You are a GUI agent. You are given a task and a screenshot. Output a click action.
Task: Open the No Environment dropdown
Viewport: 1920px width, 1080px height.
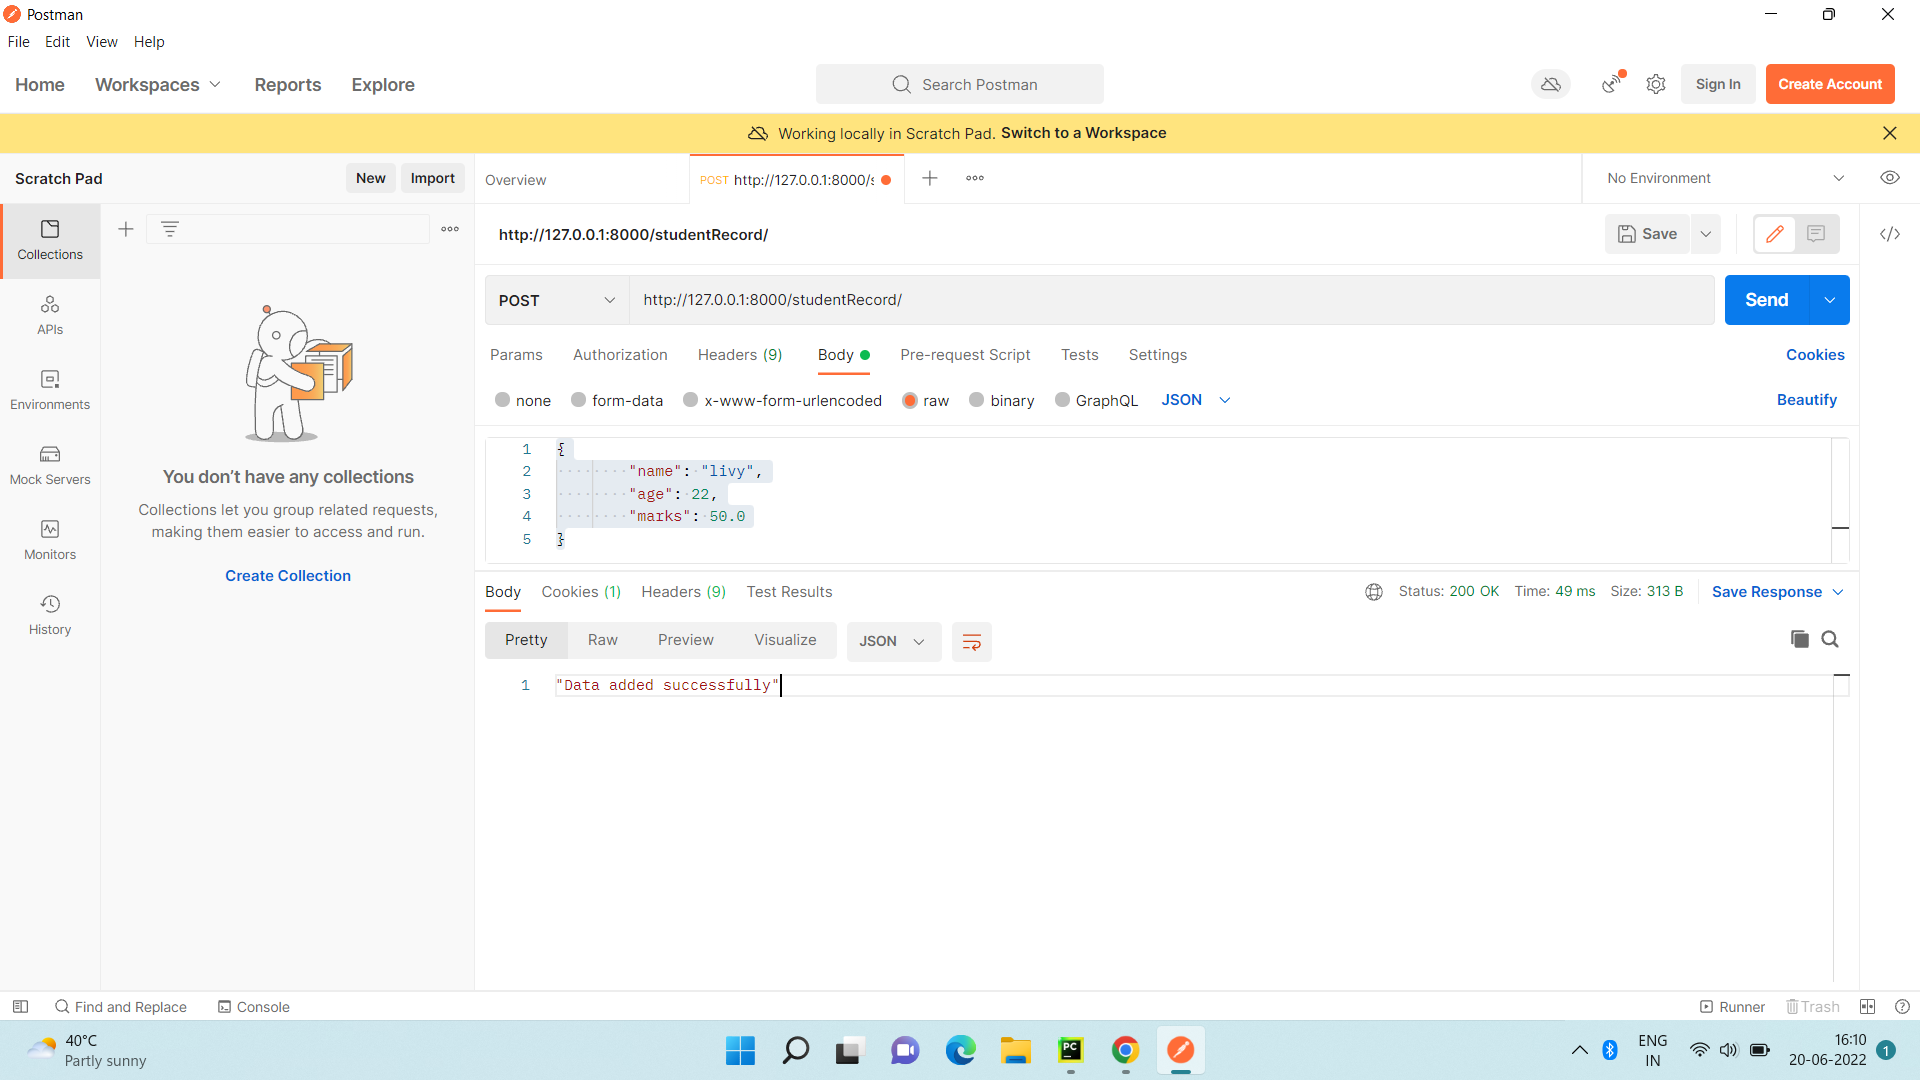pyautogui.click(x=1725, y=178)
